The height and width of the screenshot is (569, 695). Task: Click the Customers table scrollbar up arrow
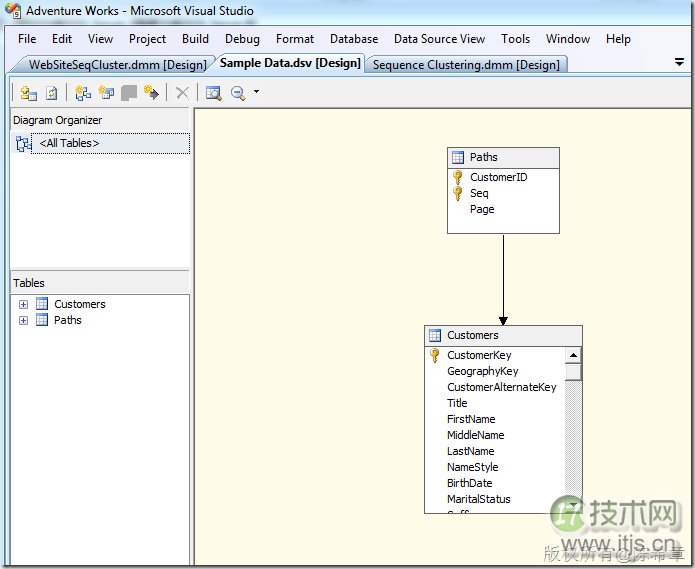click(573, 355)
